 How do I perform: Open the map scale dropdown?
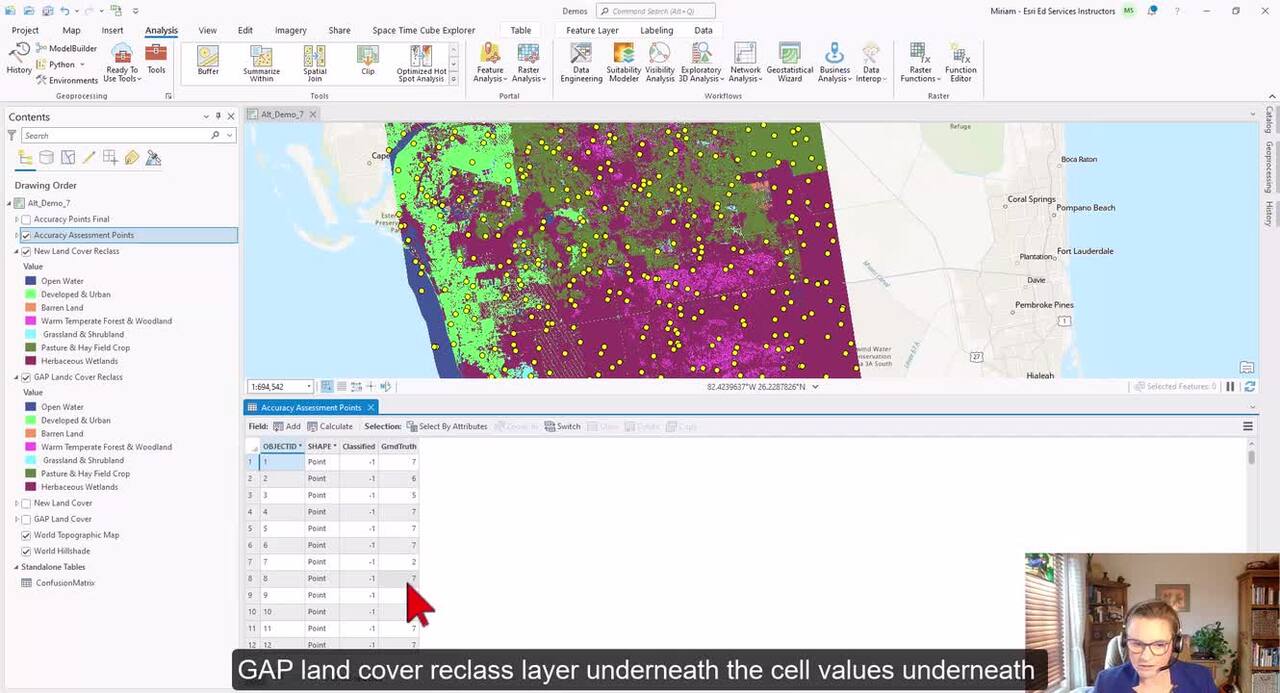point(308,387)
